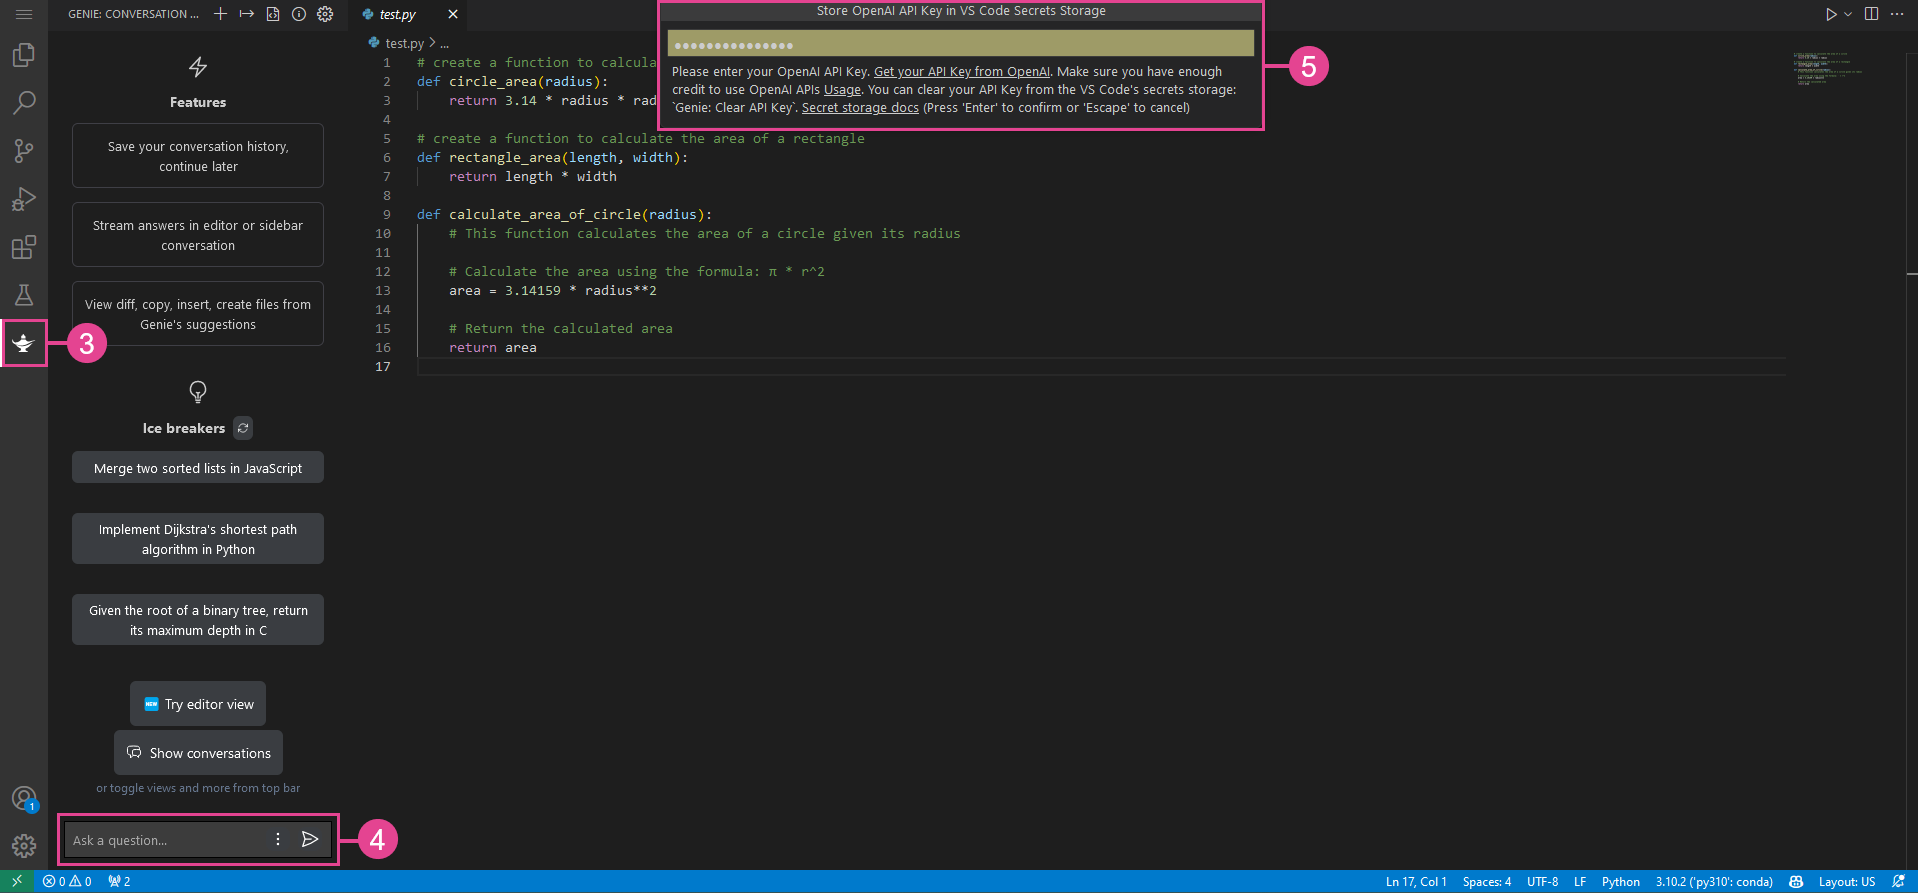Screen dimensions: 1918x893
Task: Open the Run and Debug view
Action: 24,199
